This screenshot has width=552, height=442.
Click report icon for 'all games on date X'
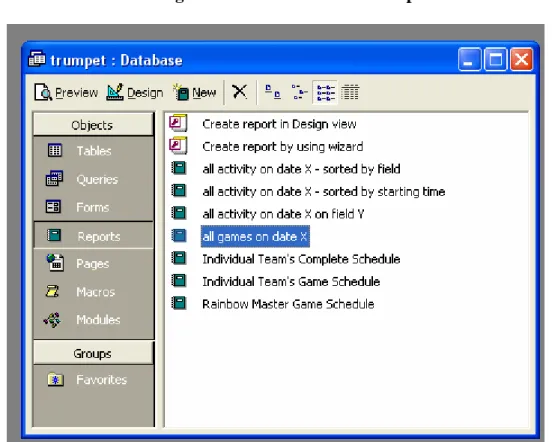pyautogui.click(x=178, y=235)
